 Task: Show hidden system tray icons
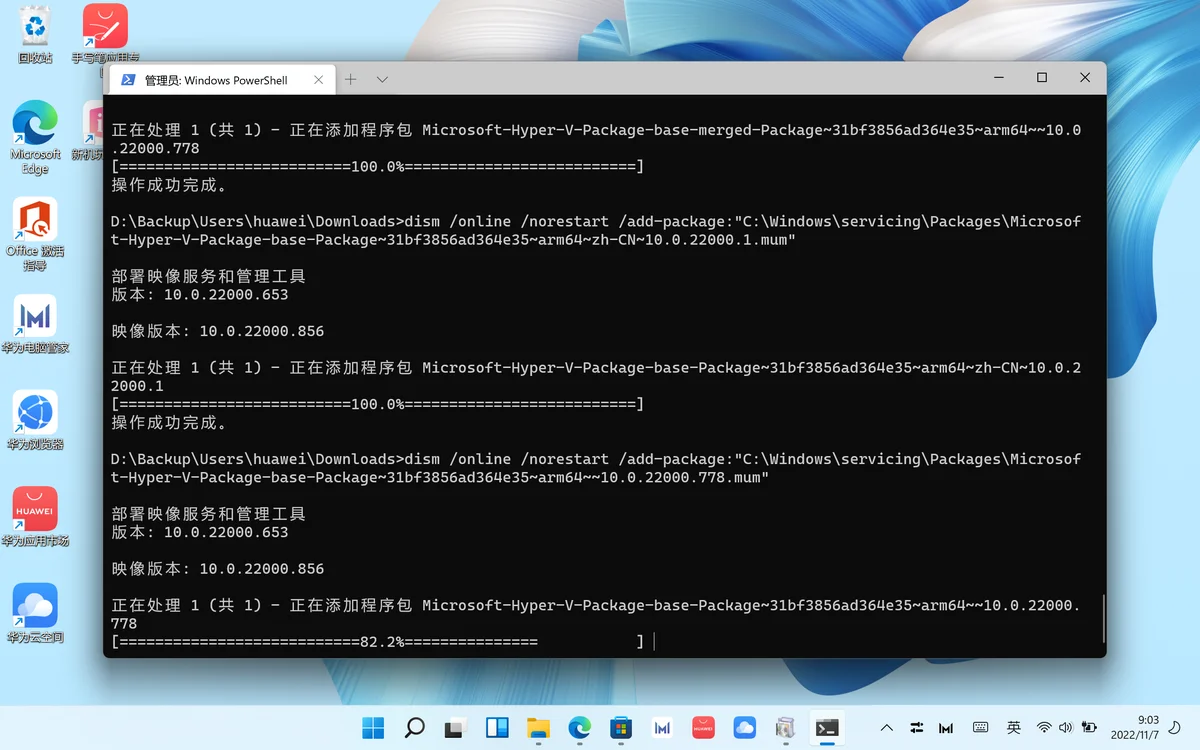tap(886, 728)
